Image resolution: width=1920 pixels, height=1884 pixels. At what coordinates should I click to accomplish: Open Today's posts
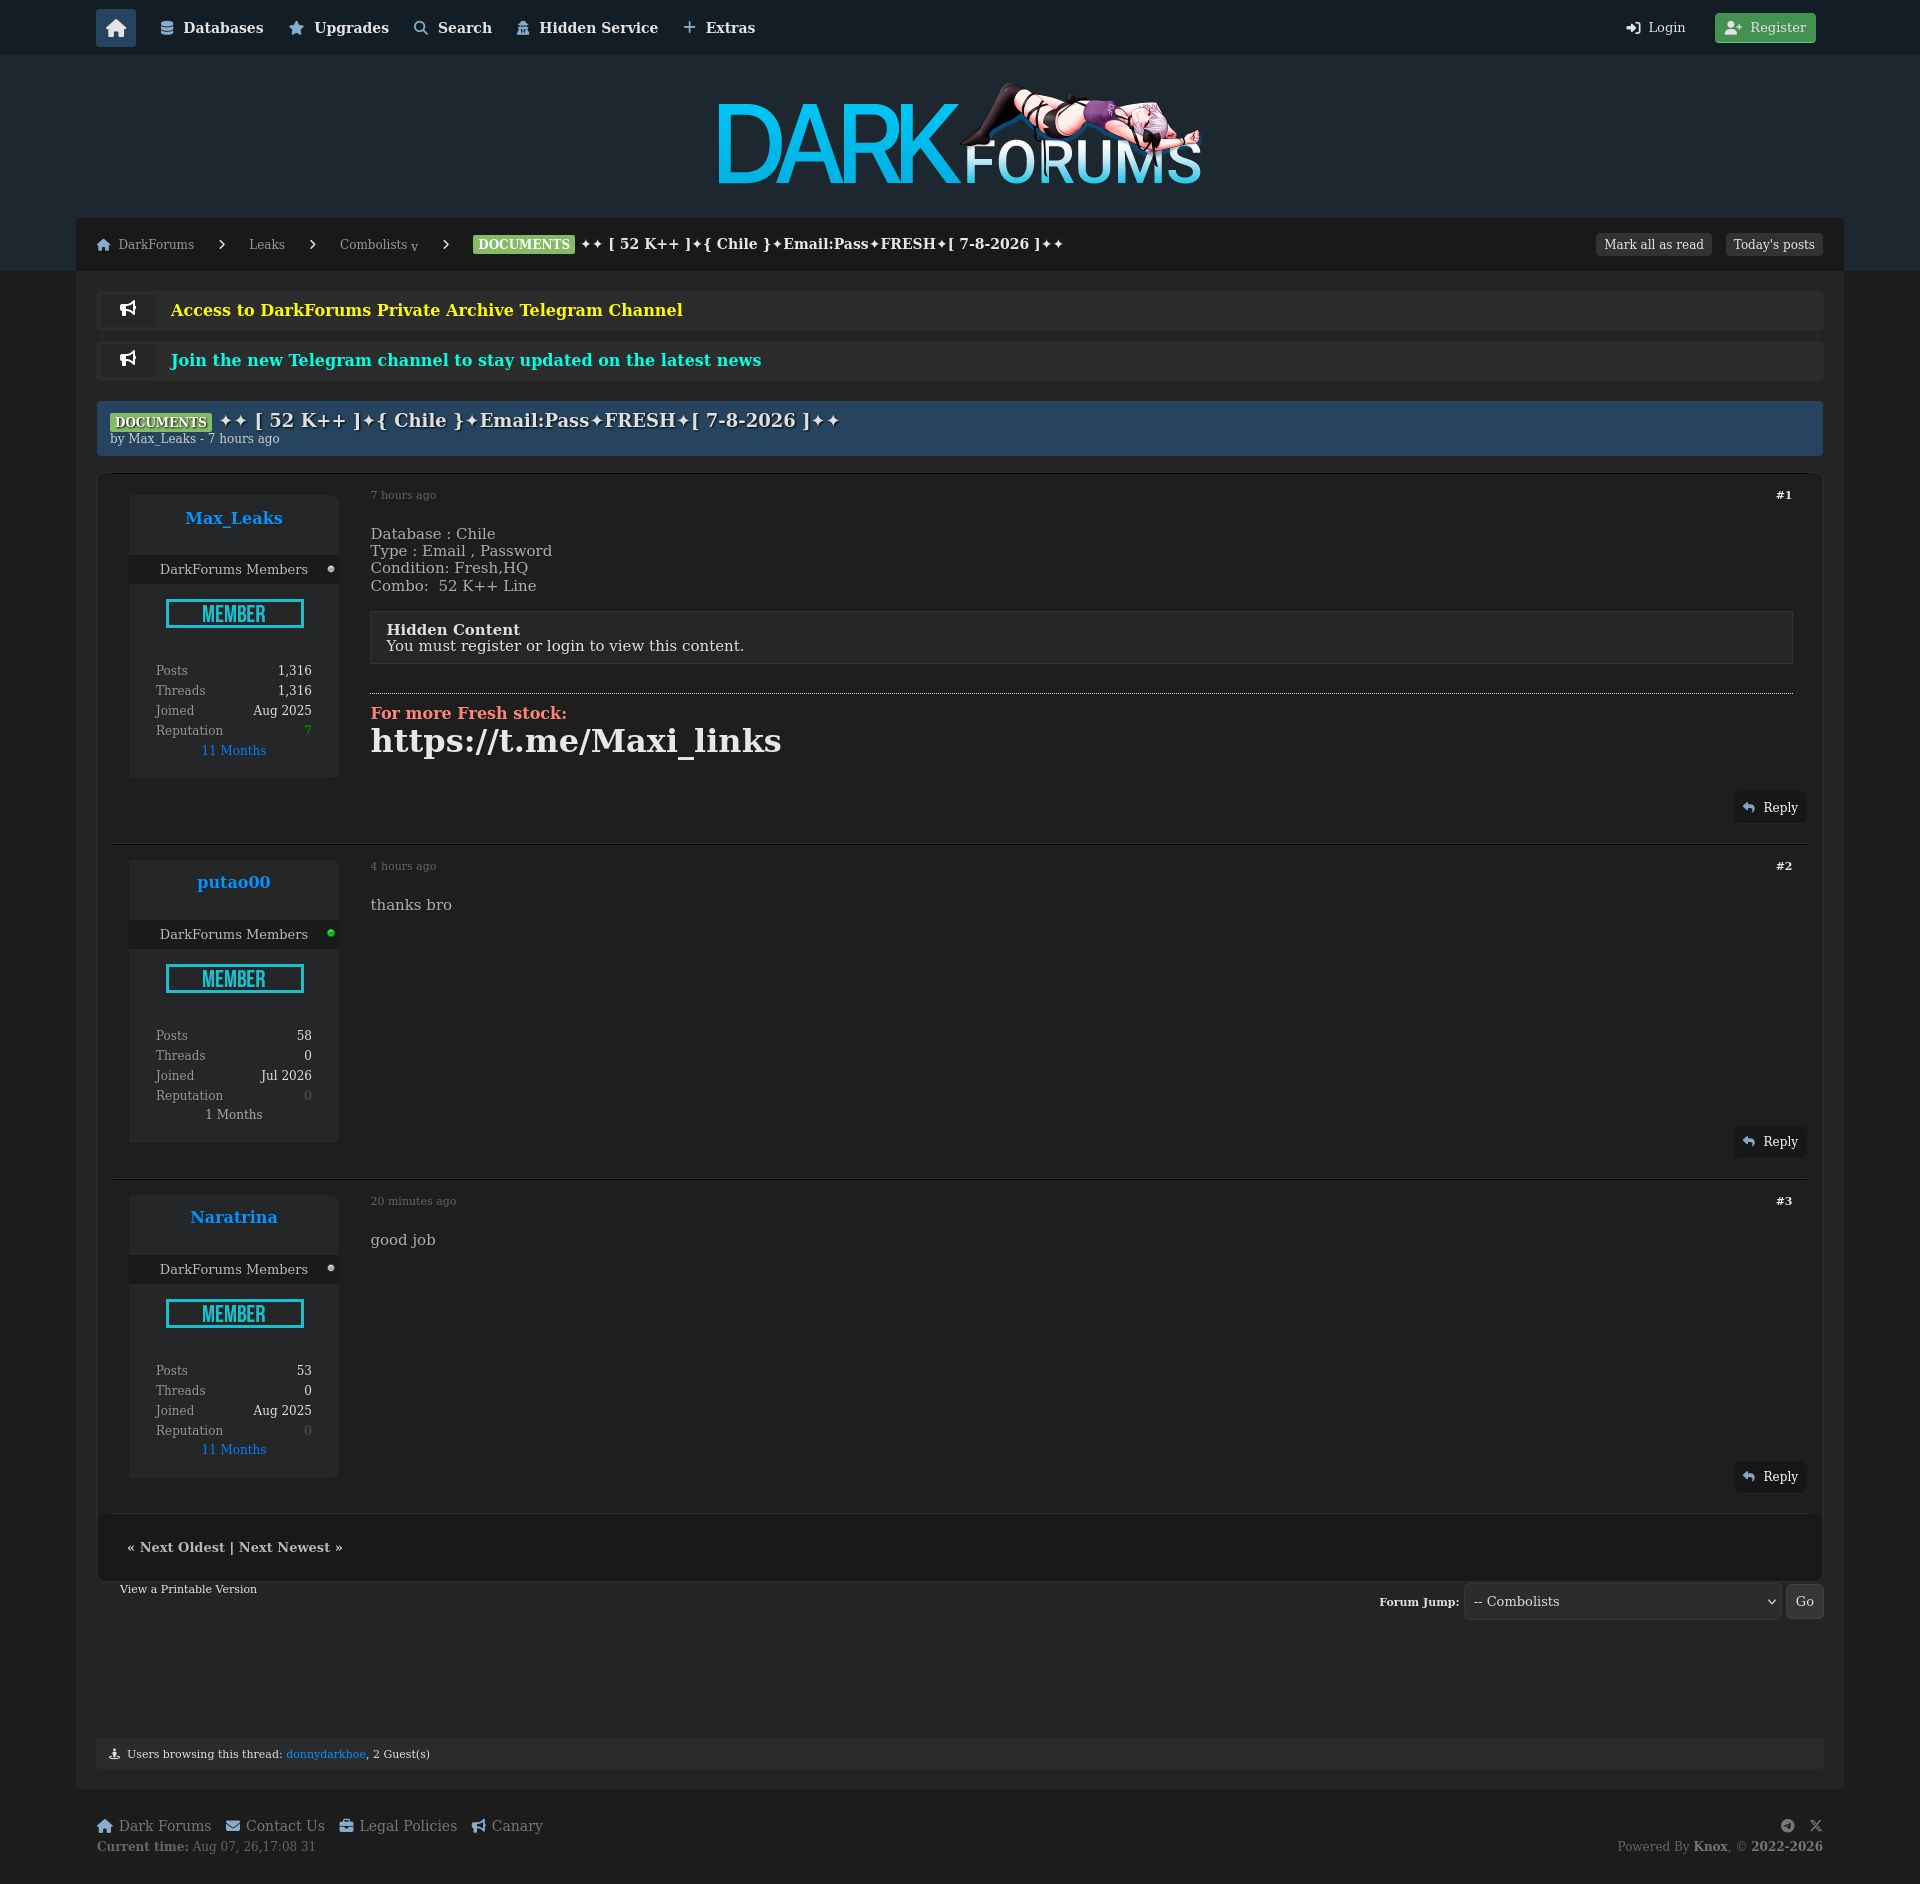(x=1774, y=245)
